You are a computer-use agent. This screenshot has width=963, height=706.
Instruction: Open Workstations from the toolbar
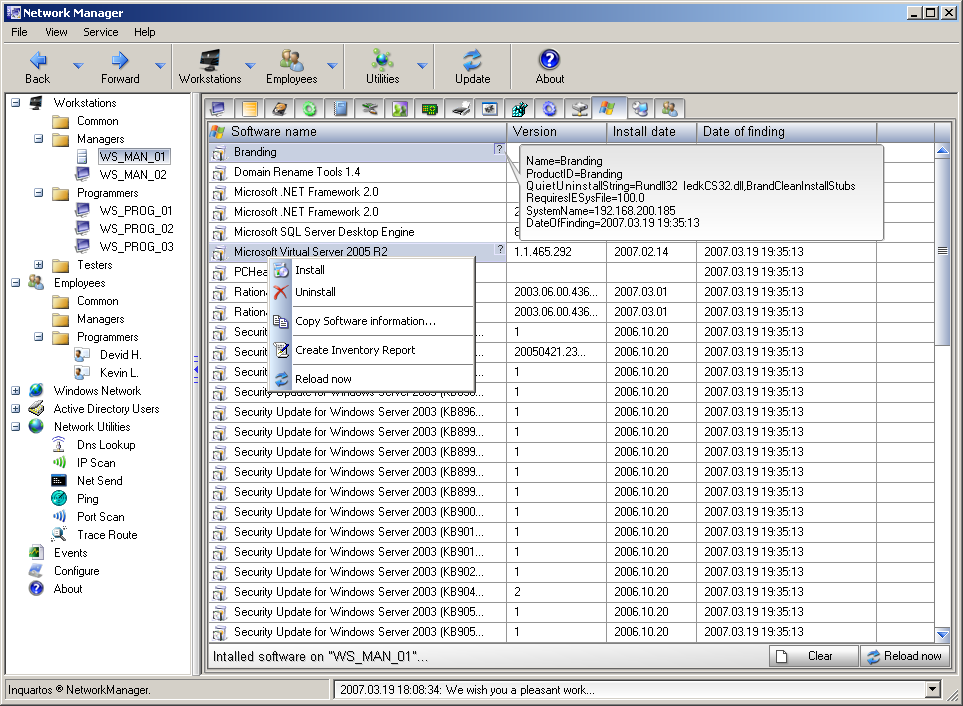210,66
